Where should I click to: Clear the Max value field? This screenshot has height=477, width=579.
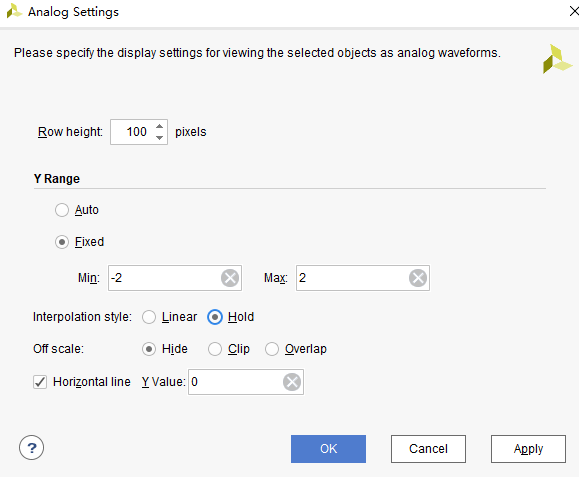coord(418,278)
